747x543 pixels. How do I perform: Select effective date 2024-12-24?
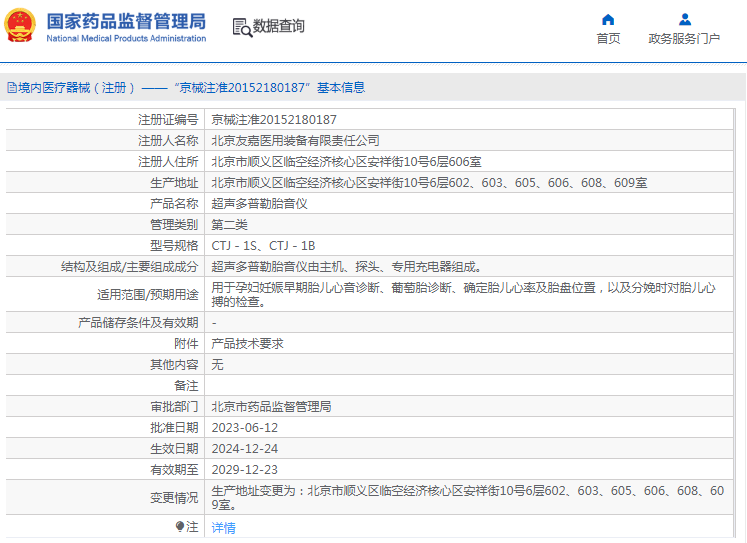tap(244, 449)
